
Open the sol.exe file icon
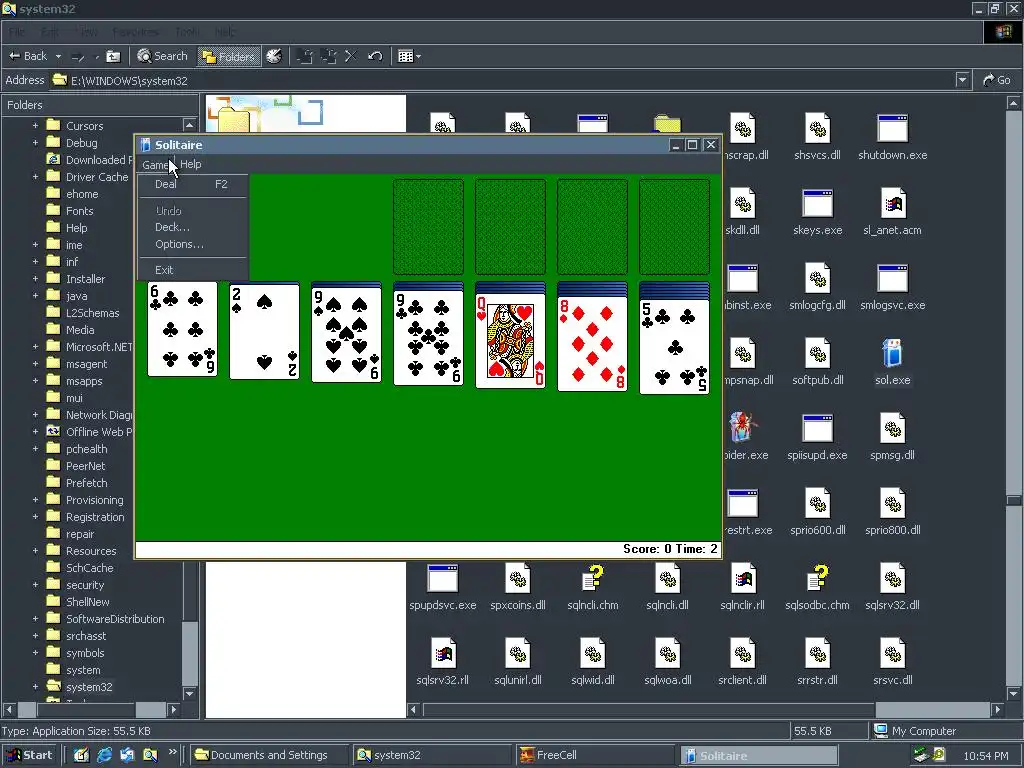[892, 353]
